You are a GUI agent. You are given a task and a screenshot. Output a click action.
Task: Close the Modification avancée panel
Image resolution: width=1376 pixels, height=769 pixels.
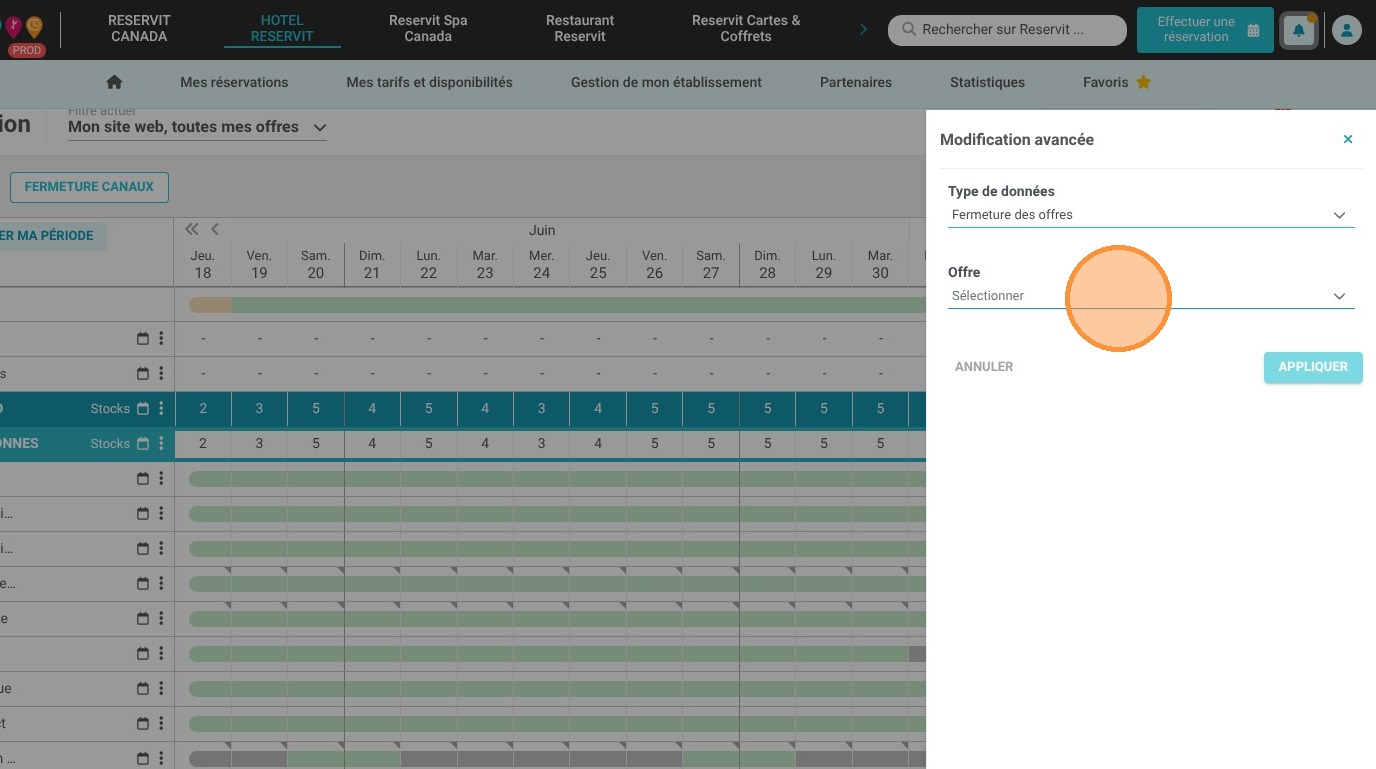point(1348,139)
